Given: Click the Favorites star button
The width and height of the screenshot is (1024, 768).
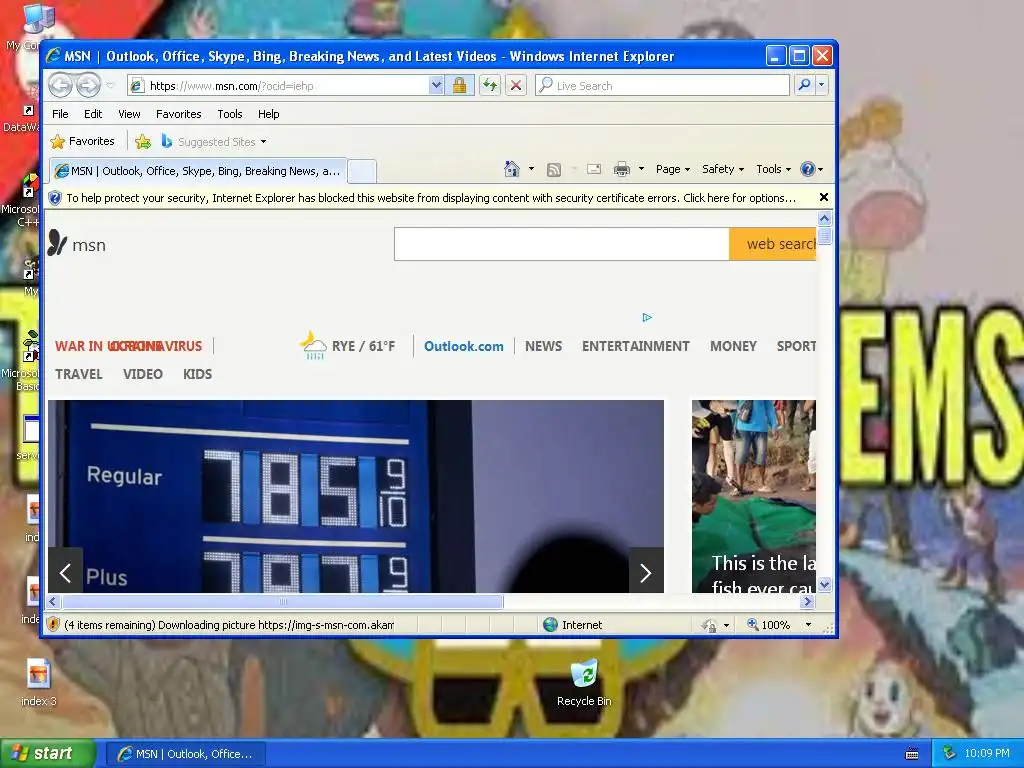Looking at the screenshot, I should [x=82, y=142].
